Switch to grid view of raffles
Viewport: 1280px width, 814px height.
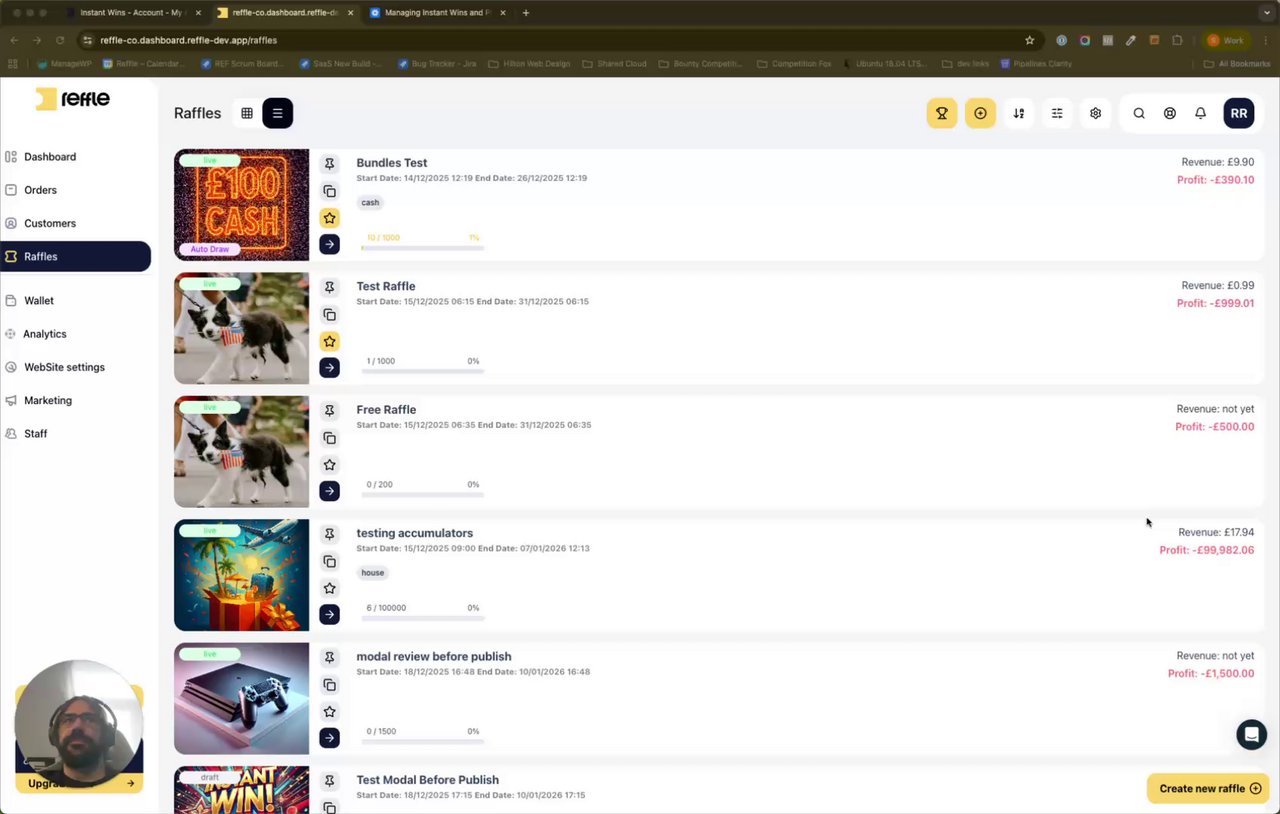click(x=247, y=113)
